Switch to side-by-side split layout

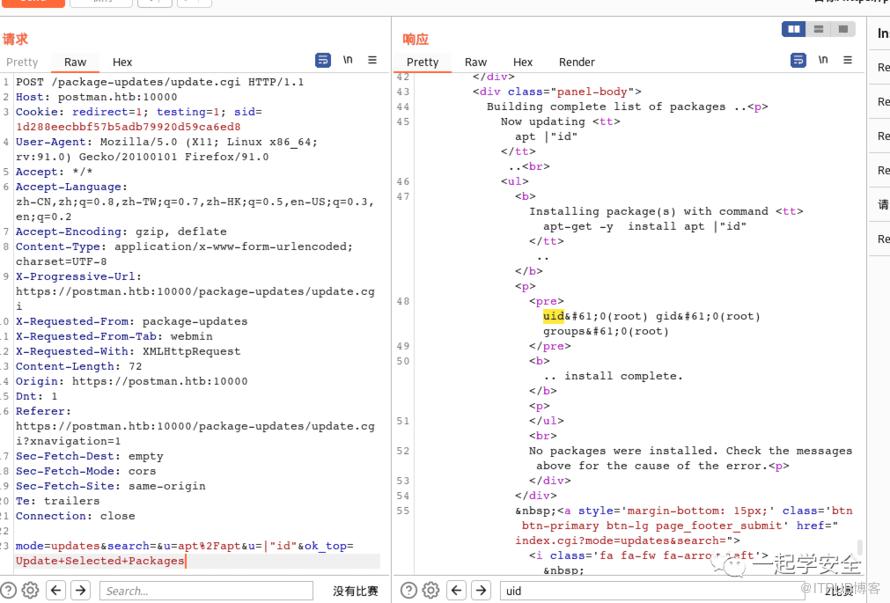tap(794, 29)
